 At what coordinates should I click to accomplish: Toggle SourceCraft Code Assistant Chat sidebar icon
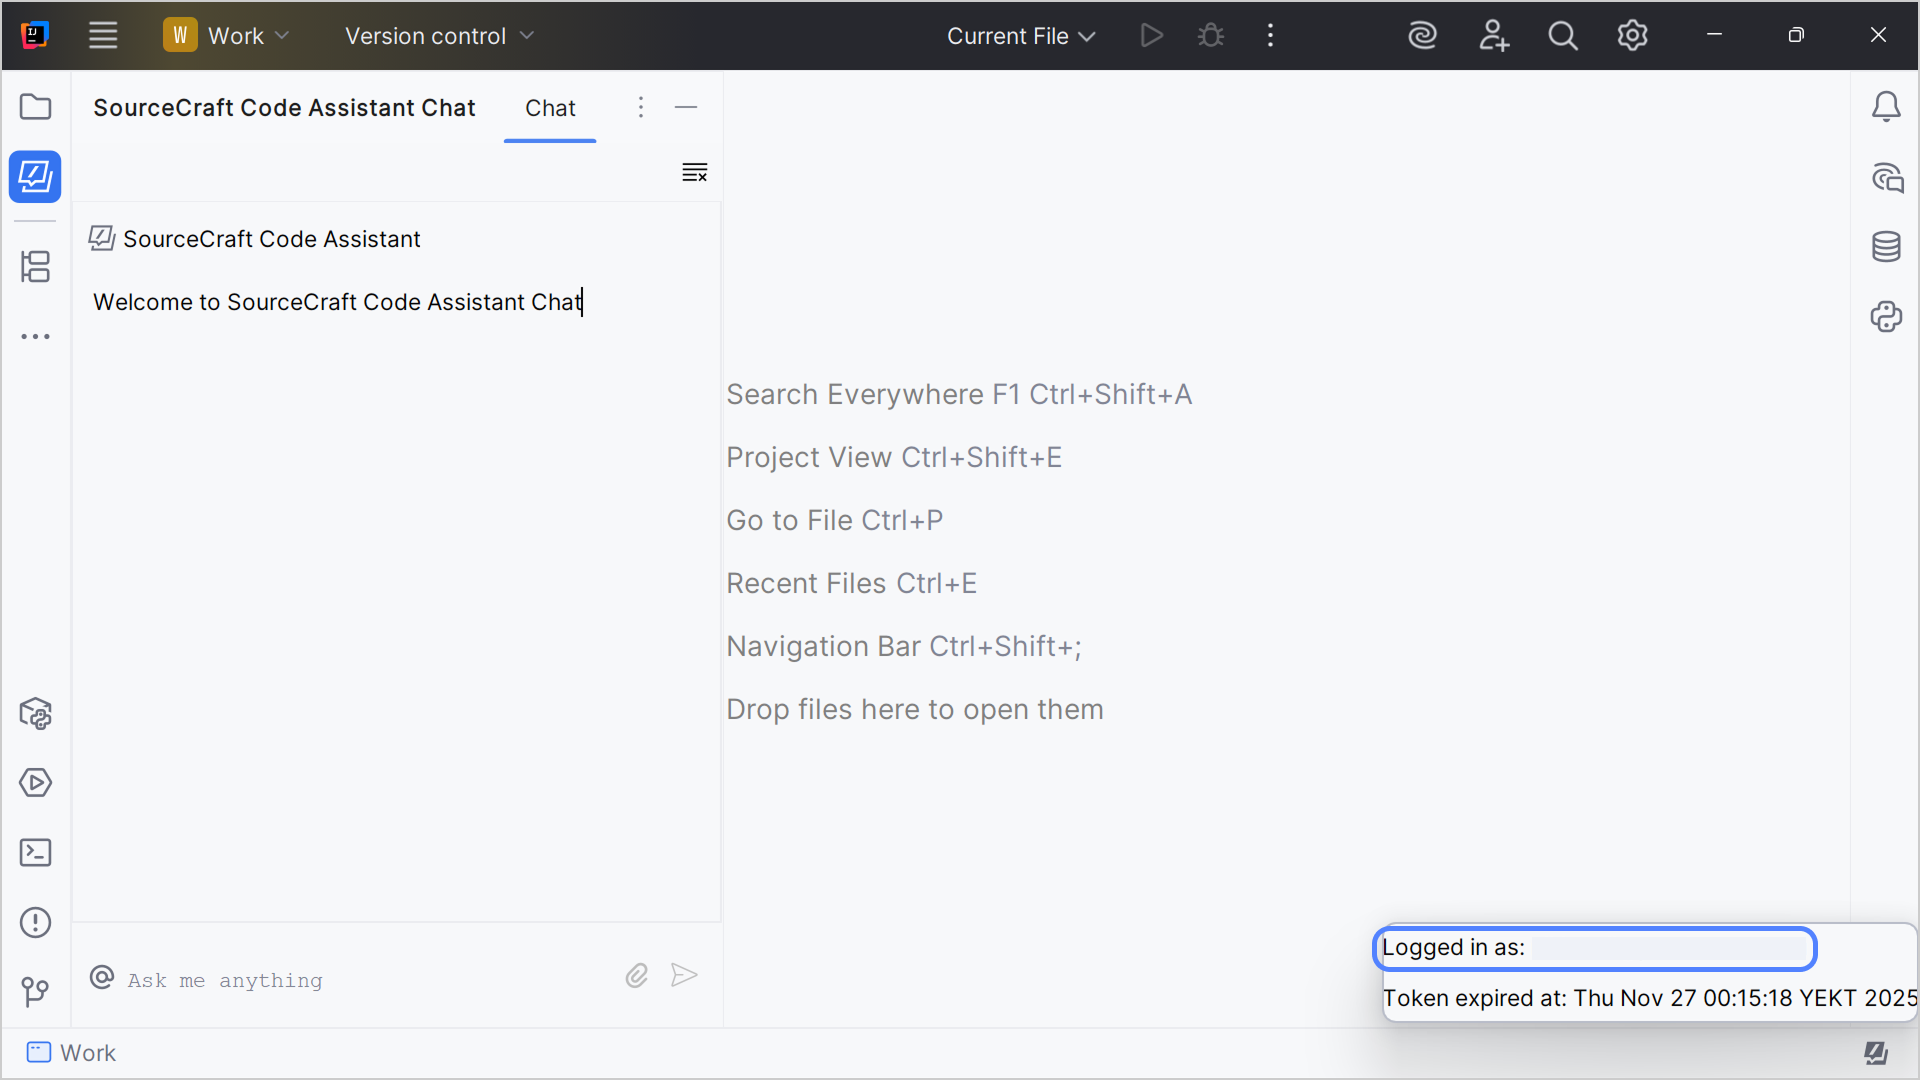pyautogui.click(x=36, y=177)
